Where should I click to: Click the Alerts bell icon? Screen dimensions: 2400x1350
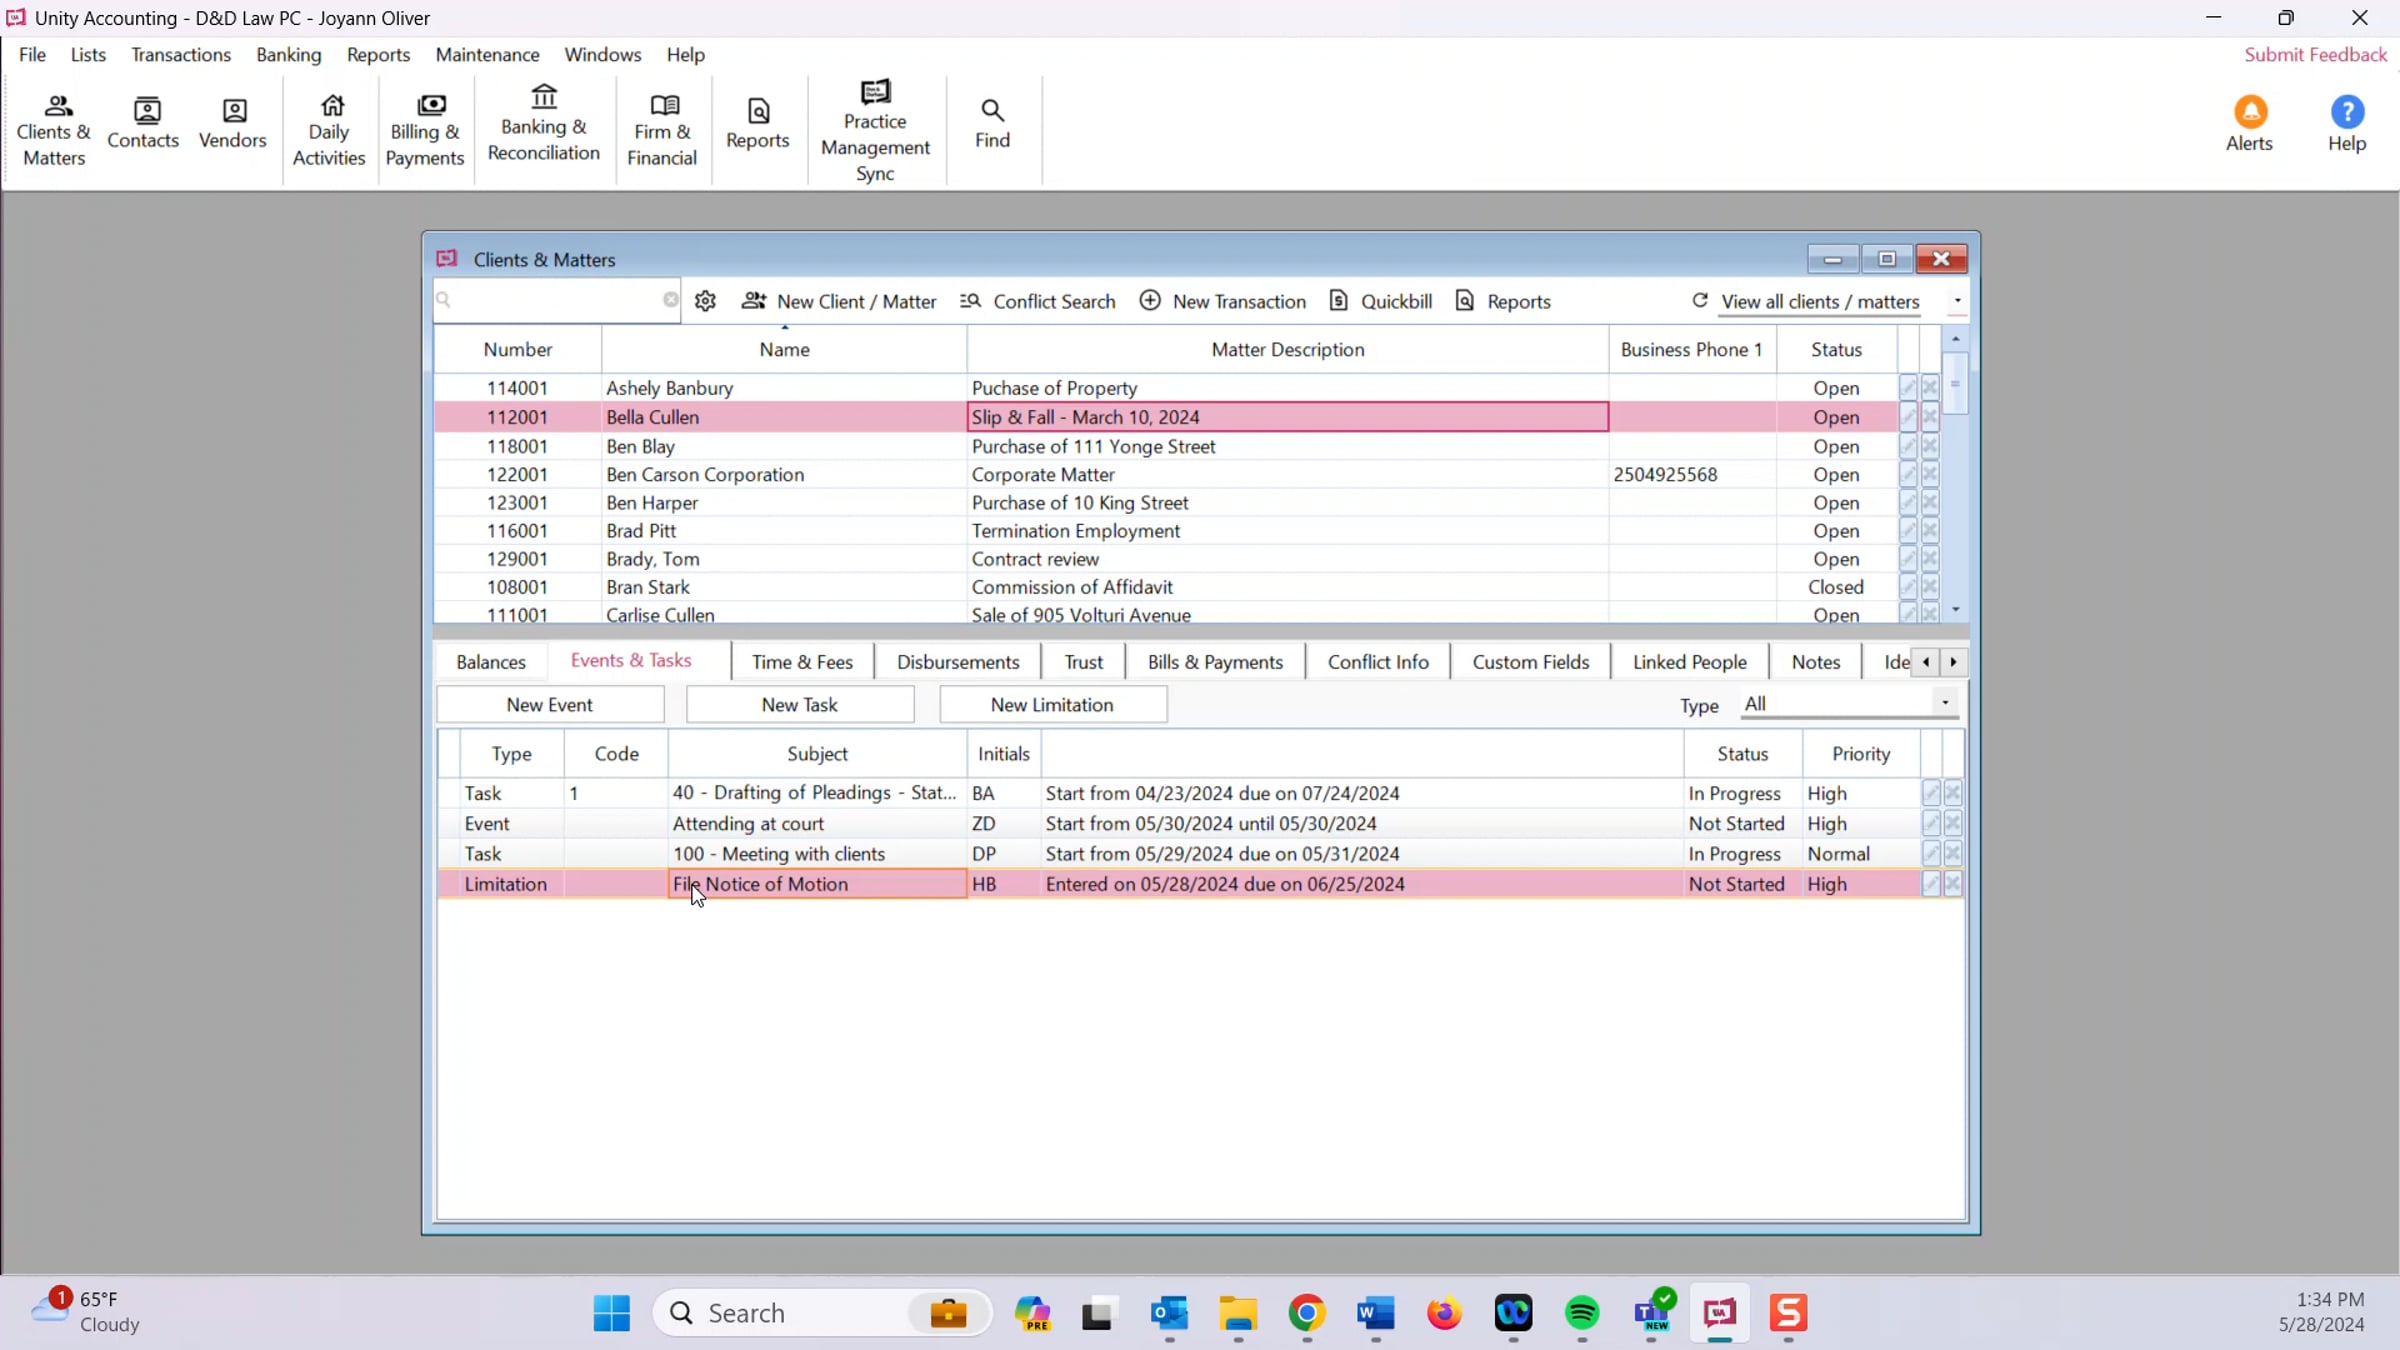click(2250, 112)
